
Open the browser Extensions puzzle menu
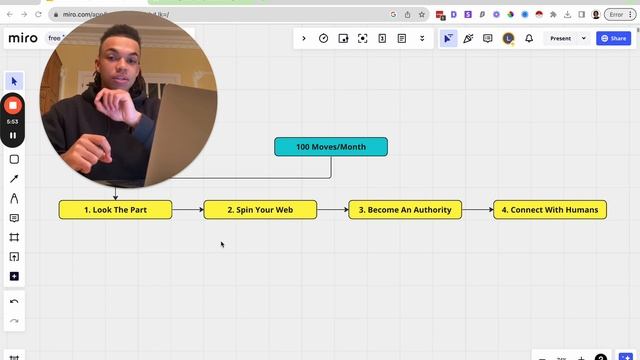pyautogui.click(x=553, y=14)
